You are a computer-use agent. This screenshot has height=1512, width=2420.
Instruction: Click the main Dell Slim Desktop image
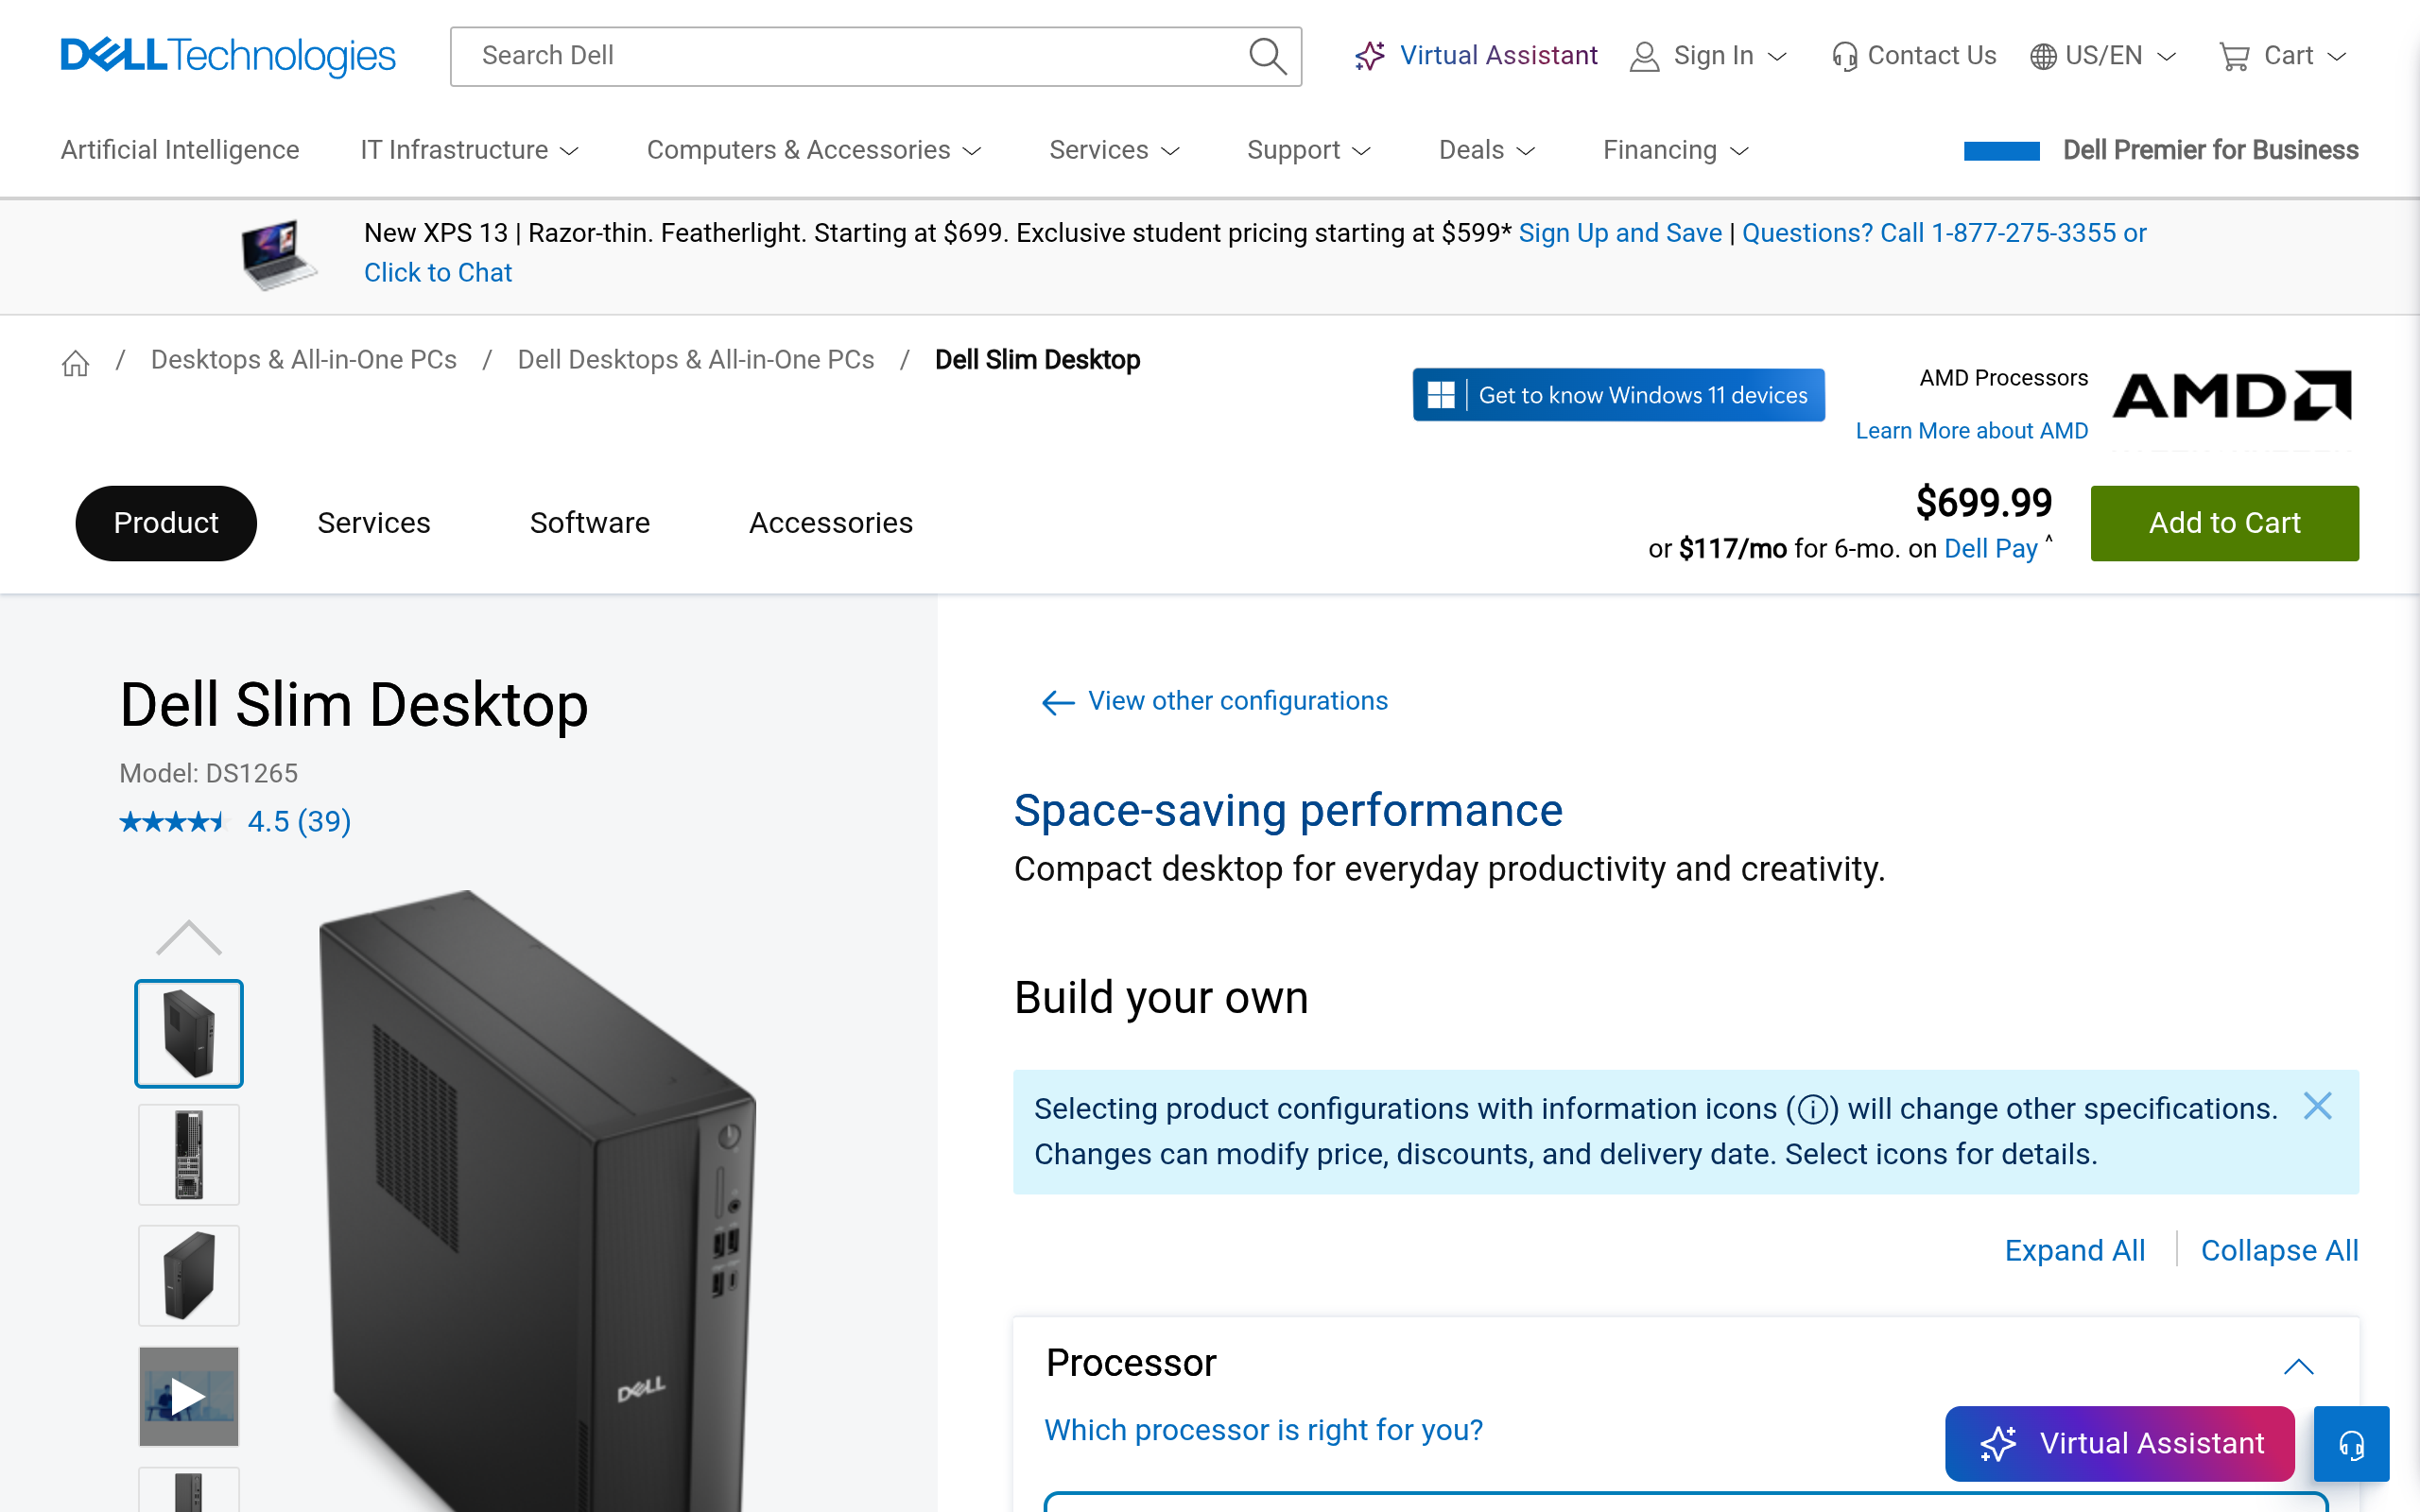[538, 1200]
